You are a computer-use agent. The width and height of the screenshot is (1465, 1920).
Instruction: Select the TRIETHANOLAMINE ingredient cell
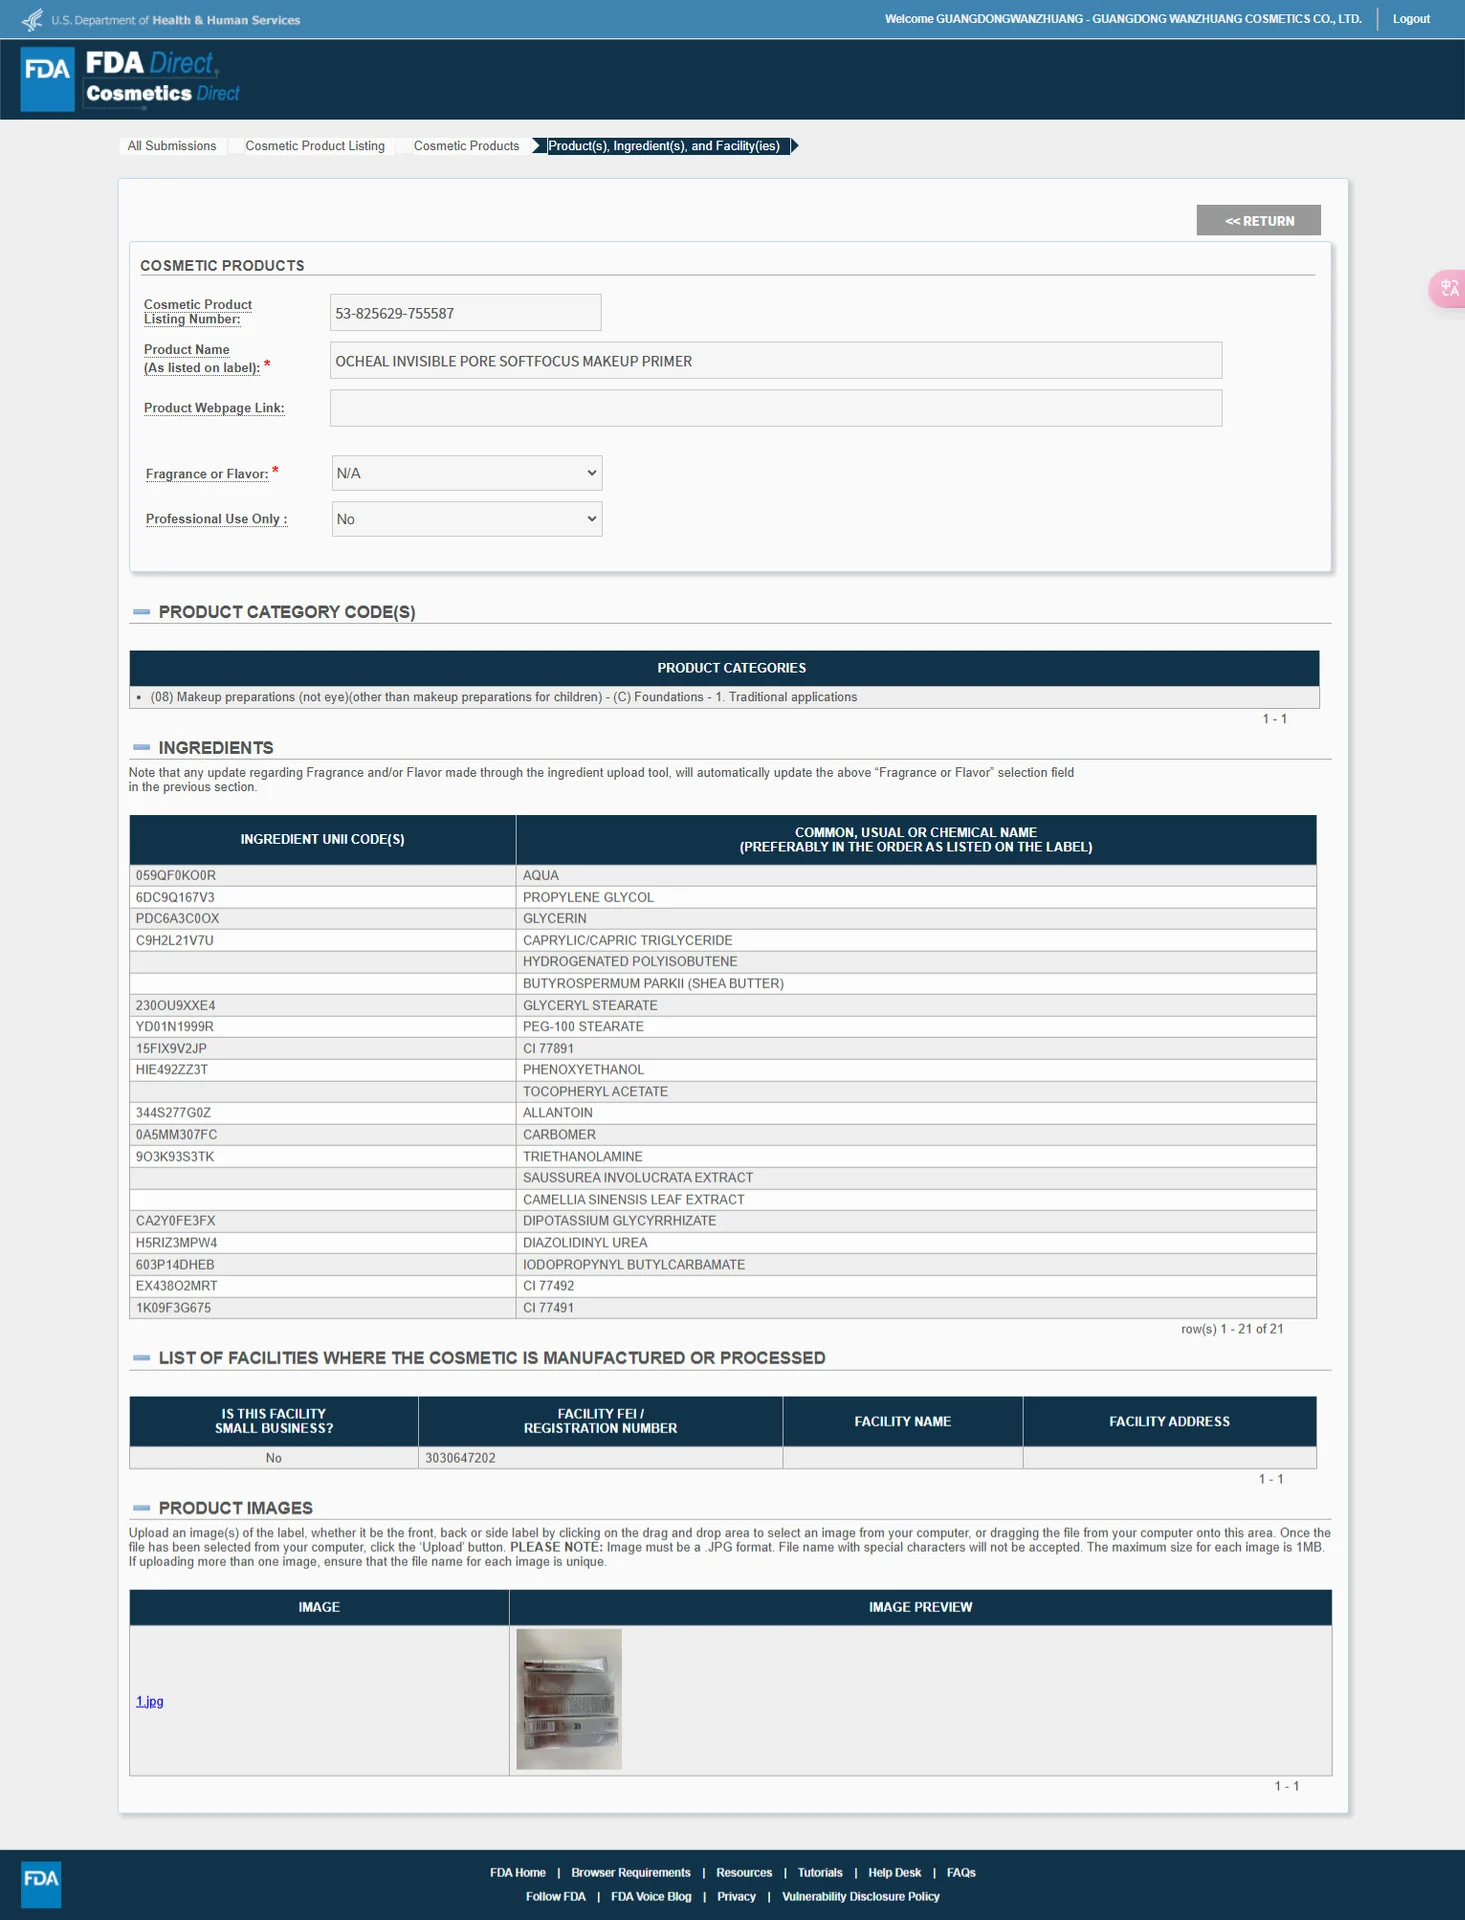tap(916, 1157)
